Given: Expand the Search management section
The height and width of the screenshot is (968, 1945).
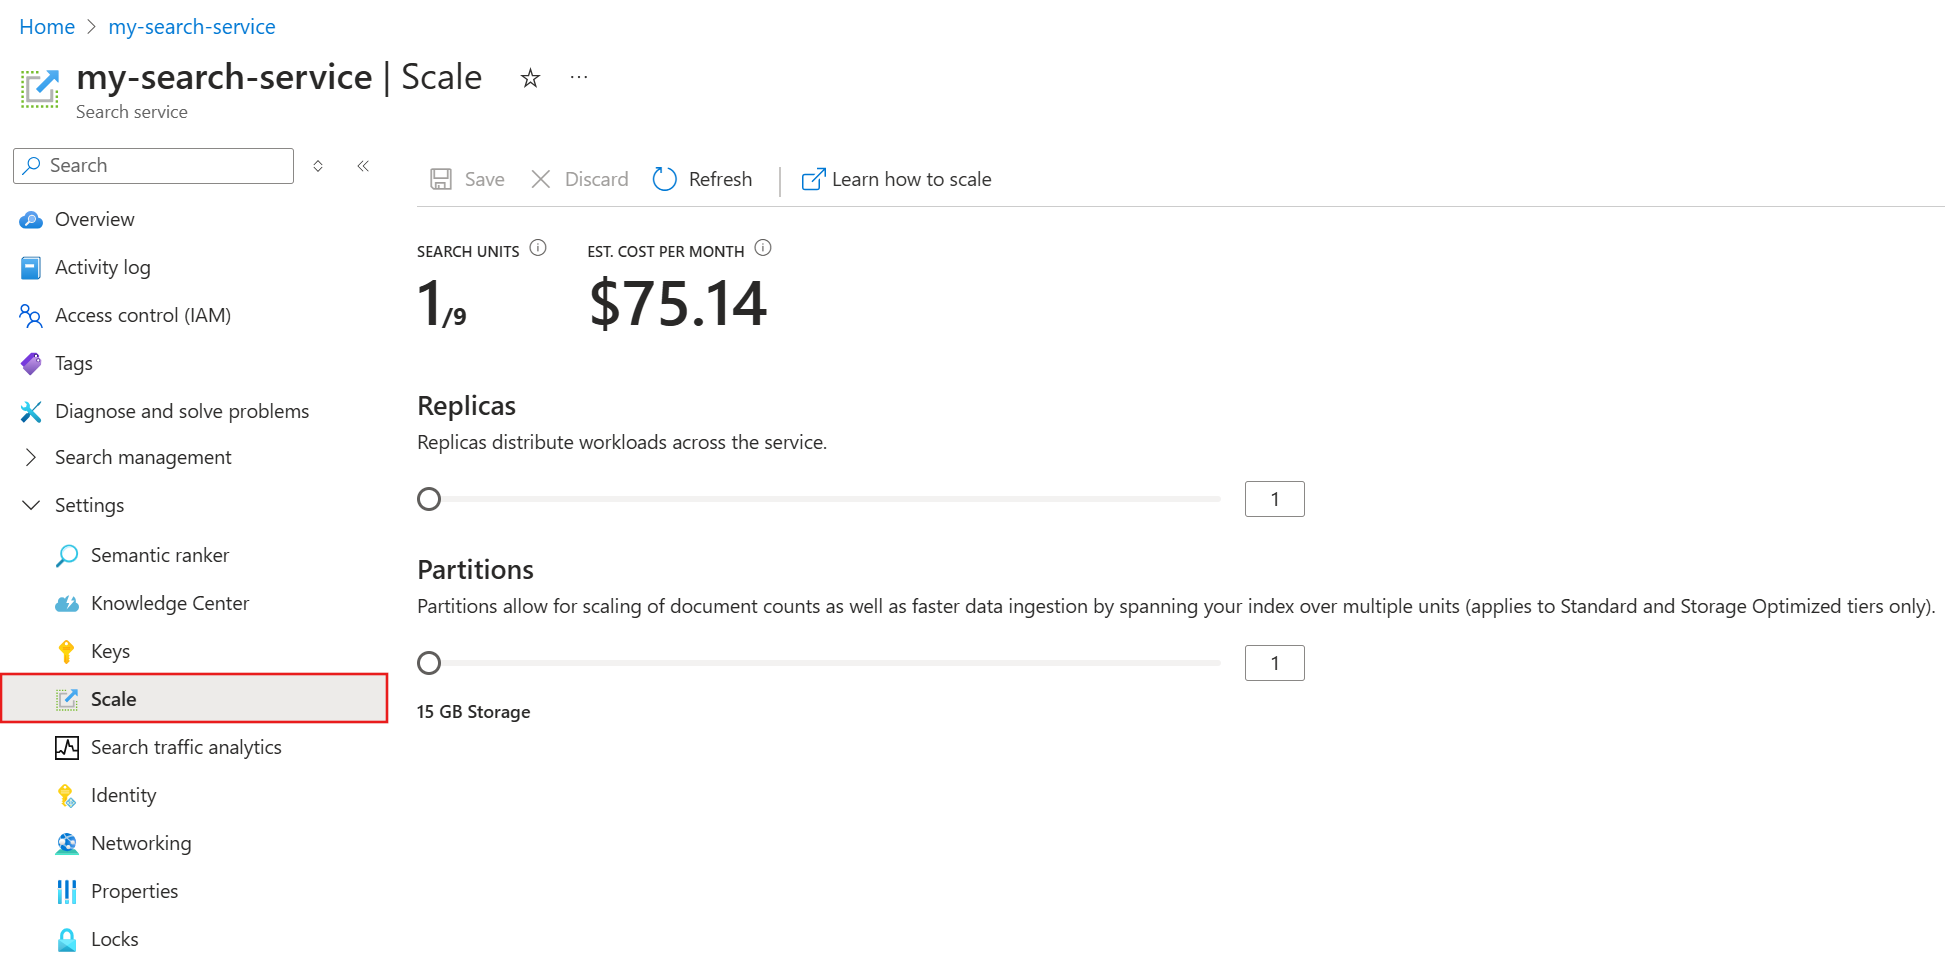Looking at the screenshot, I should click(x=31, y=457).
